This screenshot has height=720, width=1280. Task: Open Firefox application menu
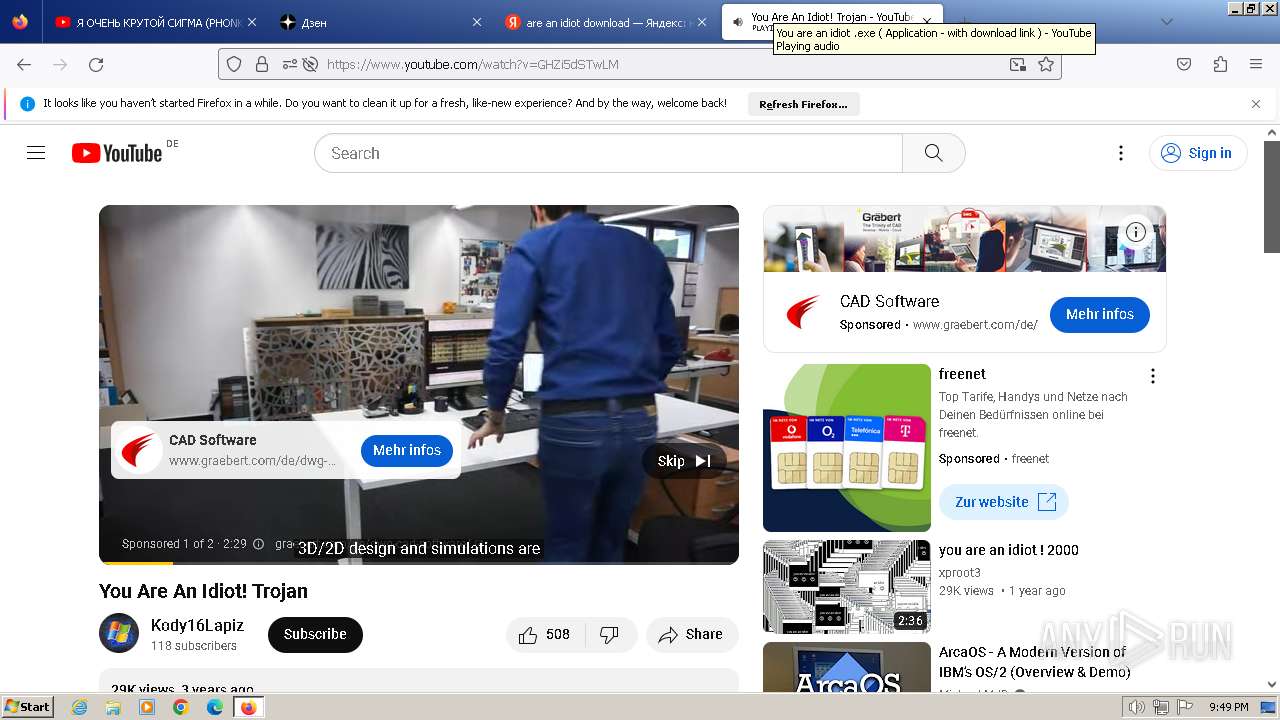click(1256, 64)
